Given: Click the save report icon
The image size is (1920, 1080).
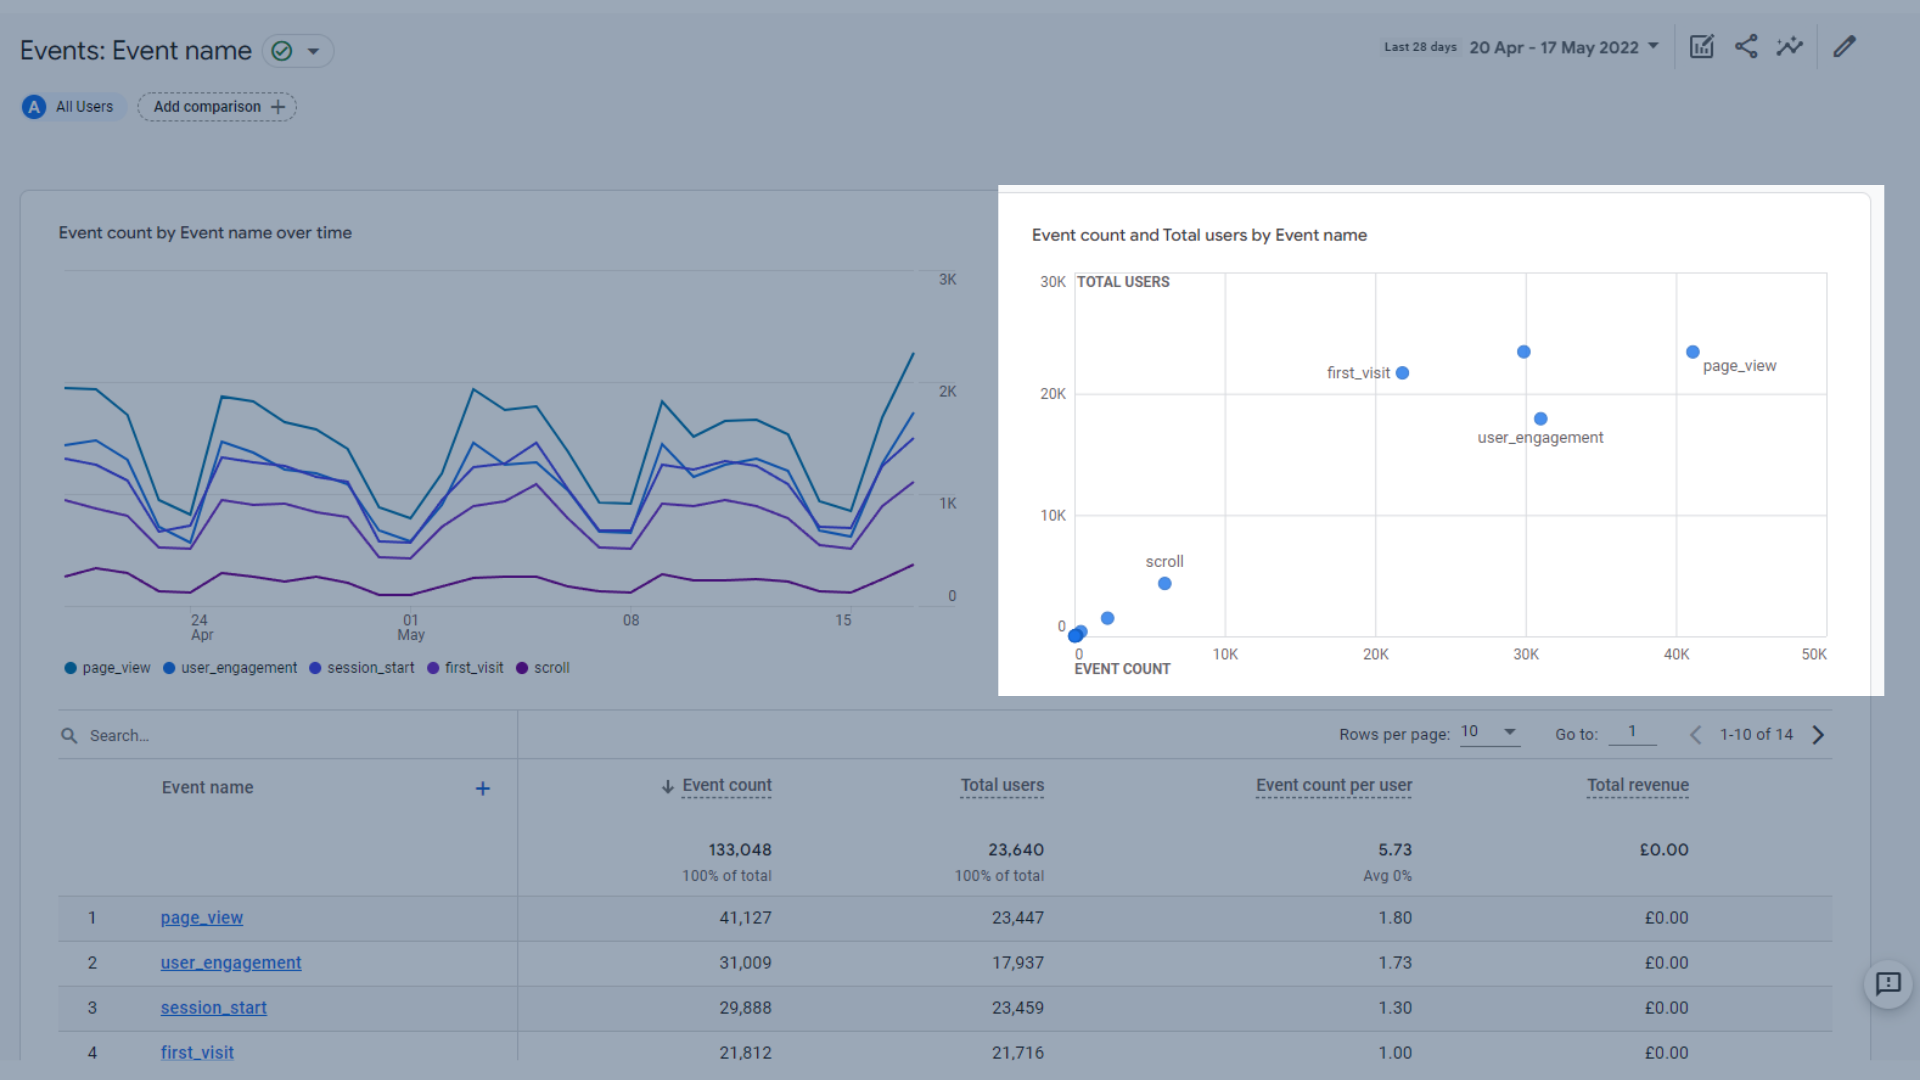Looking at the screenshot, I should 1700,46.
